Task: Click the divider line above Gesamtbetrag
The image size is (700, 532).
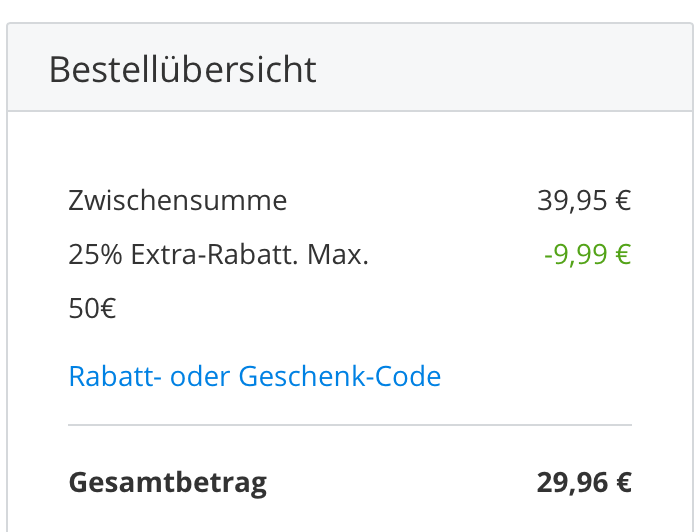Action: [x=350, y=425]
